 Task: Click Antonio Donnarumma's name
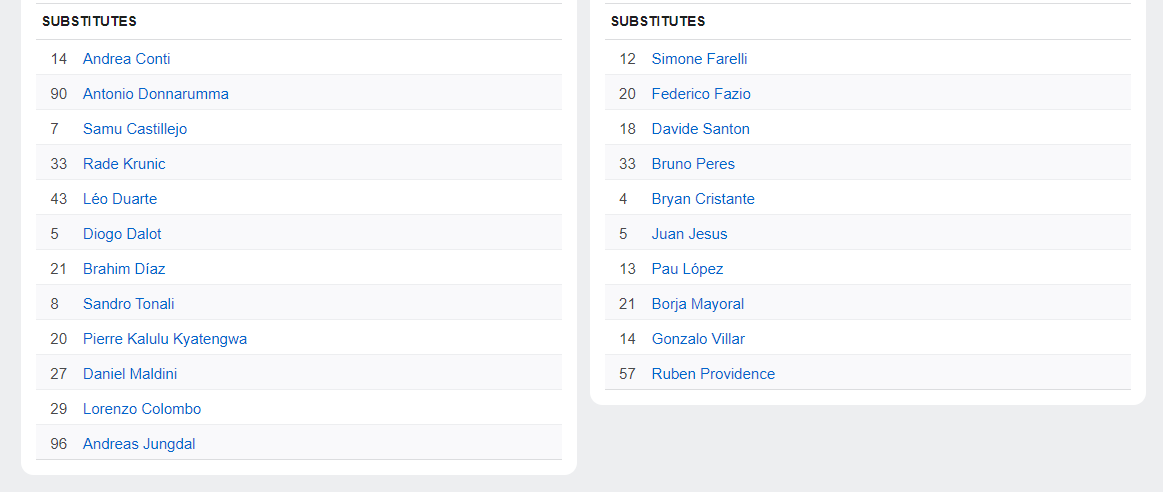(x=155, y=94)
